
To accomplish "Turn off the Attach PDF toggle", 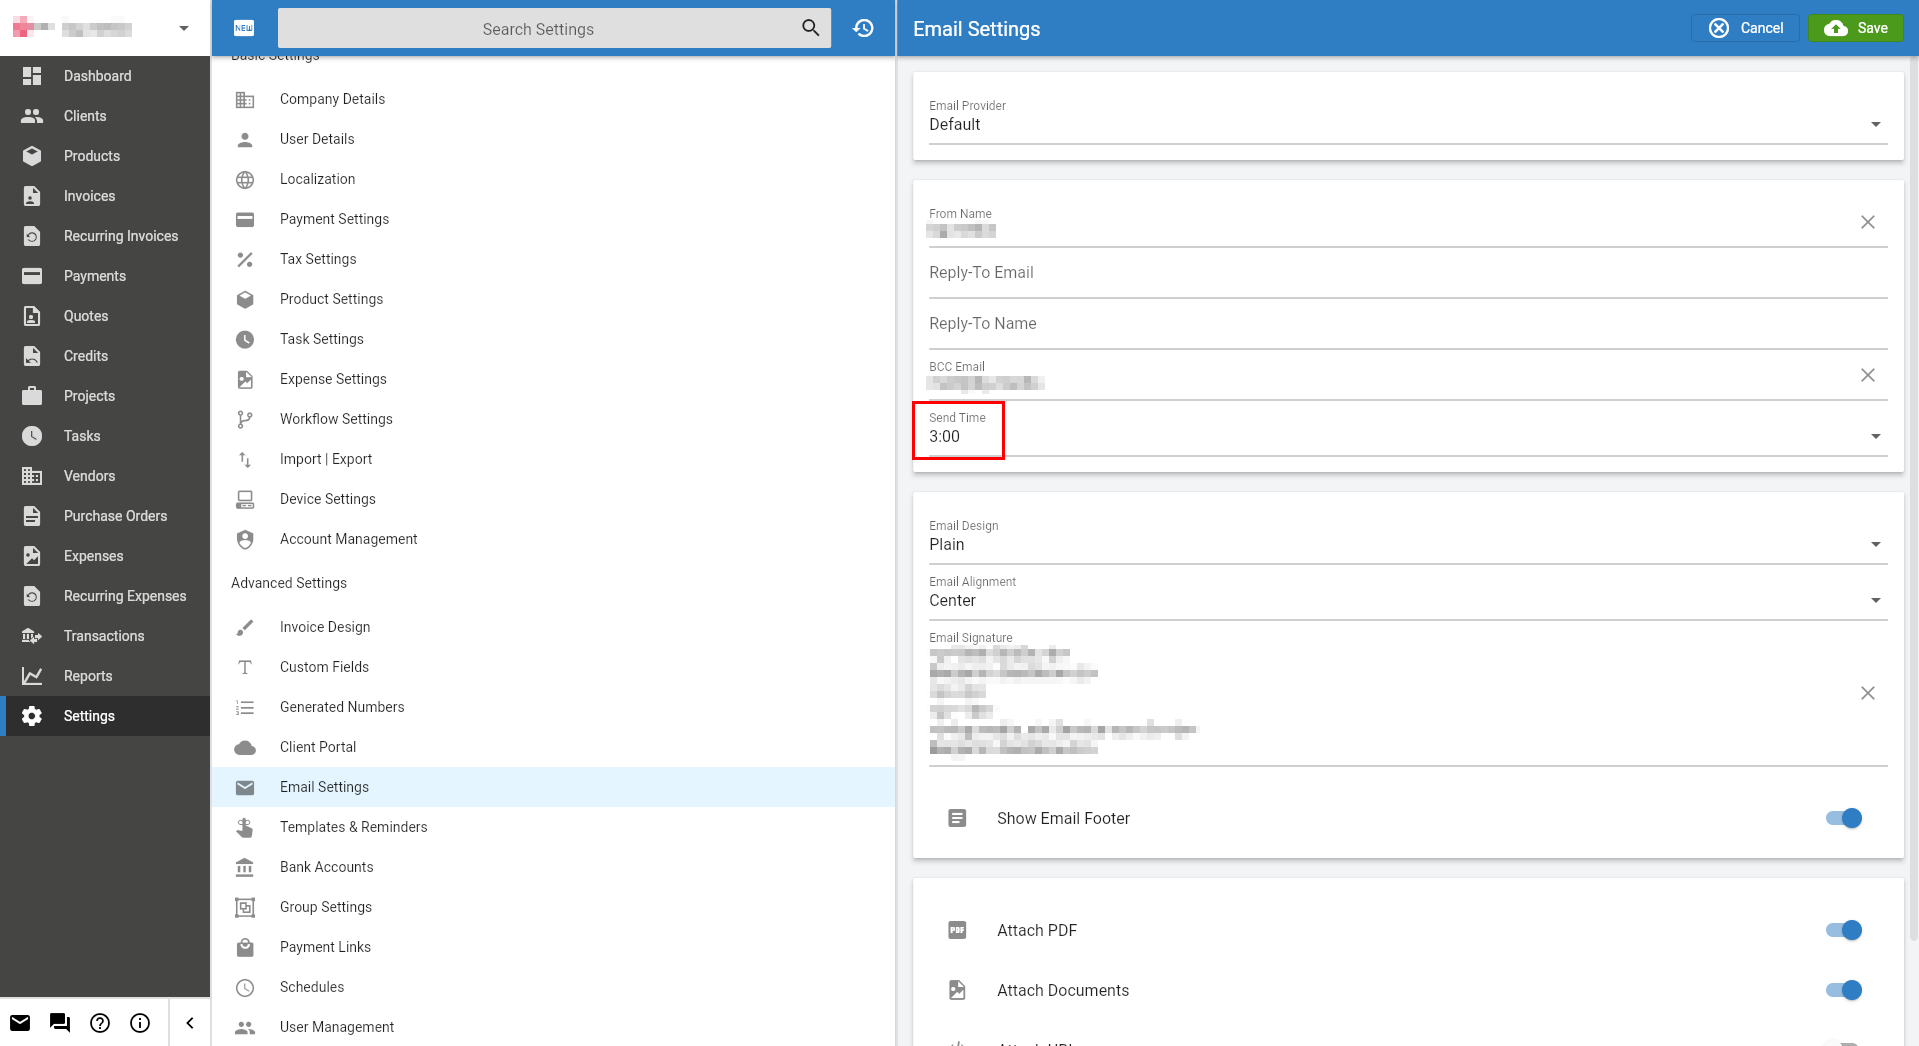I will (1842, 930).
